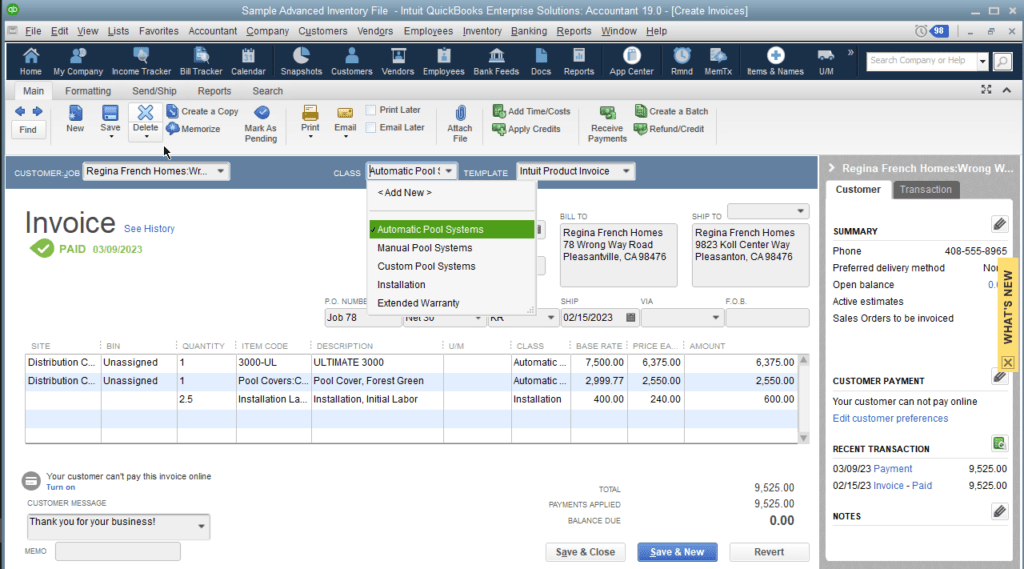Open the search field options dropdown arrow
Screen dimensions: 1024x569
[x=982, y=61]
